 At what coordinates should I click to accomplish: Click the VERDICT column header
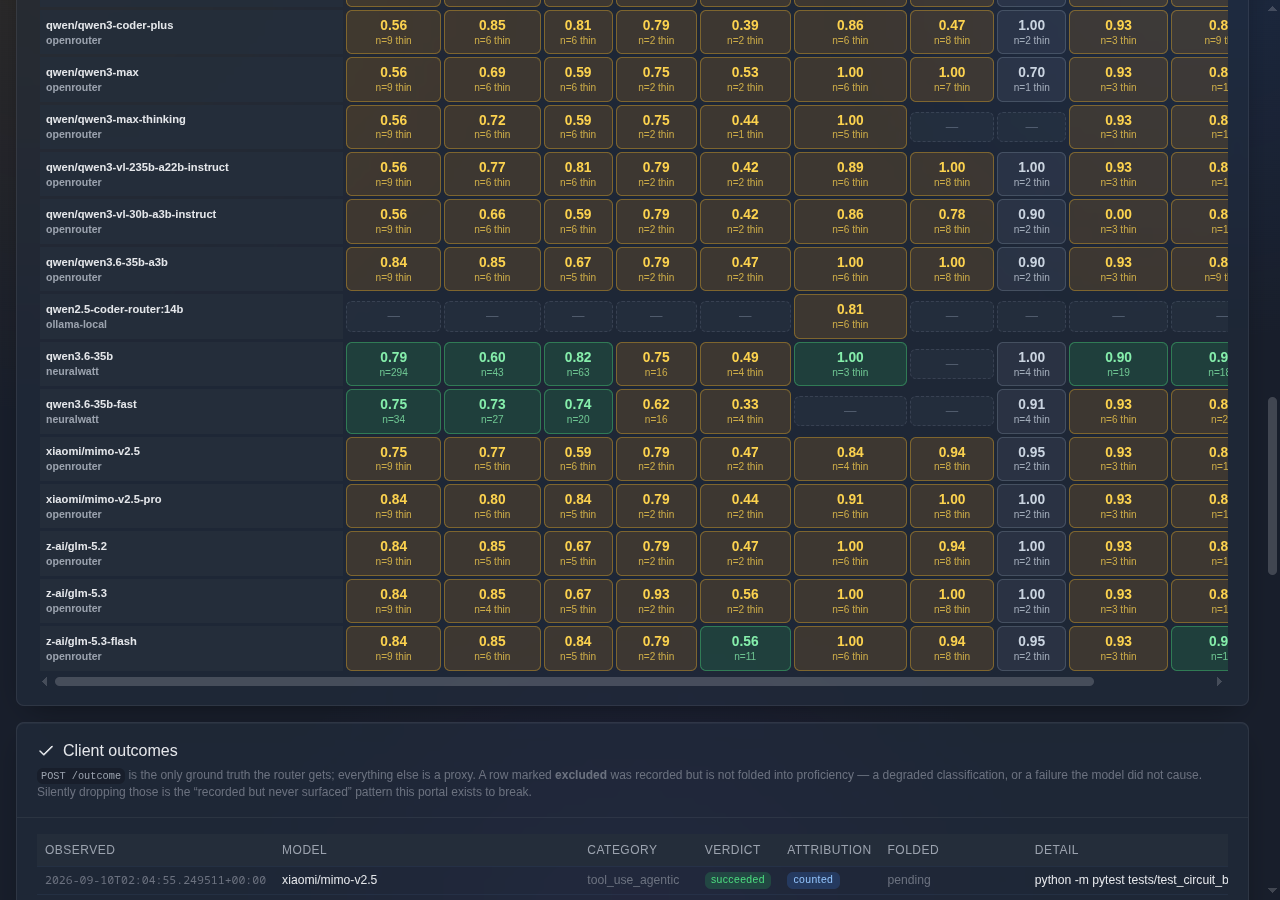coord(732,850)
